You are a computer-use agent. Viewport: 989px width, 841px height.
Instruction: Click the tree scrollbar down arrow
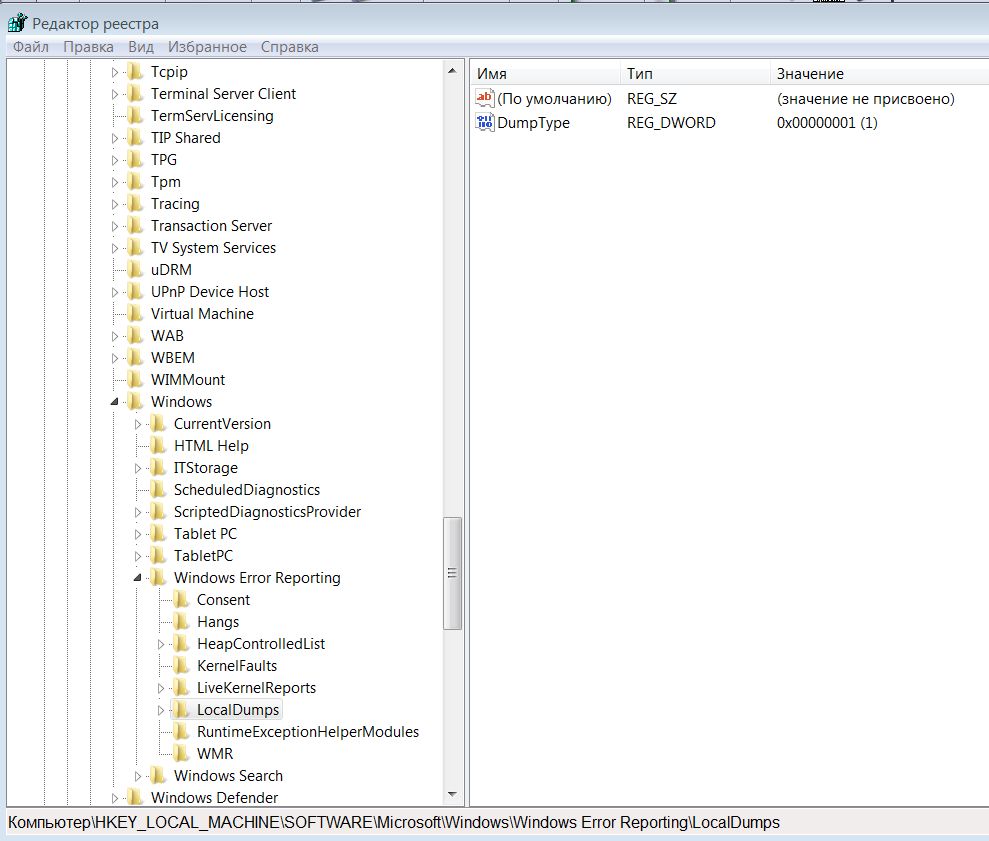452,794
